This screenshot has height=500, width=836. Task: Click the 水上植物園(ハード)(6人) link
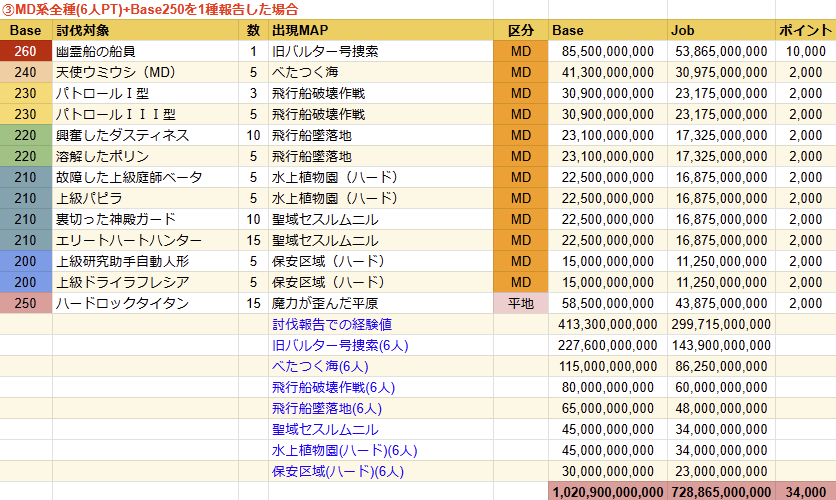click(x=344, y=450)
